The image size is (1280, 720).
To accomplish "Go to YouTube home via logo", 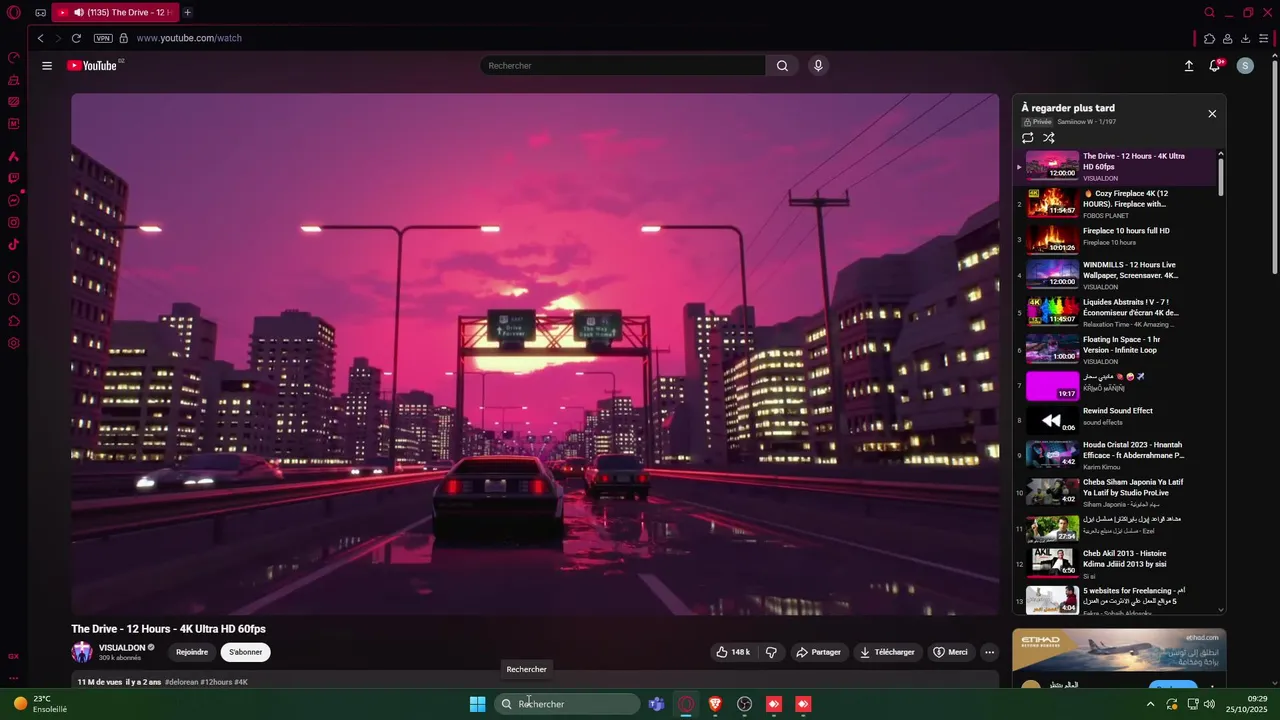I will coord(92,66).
